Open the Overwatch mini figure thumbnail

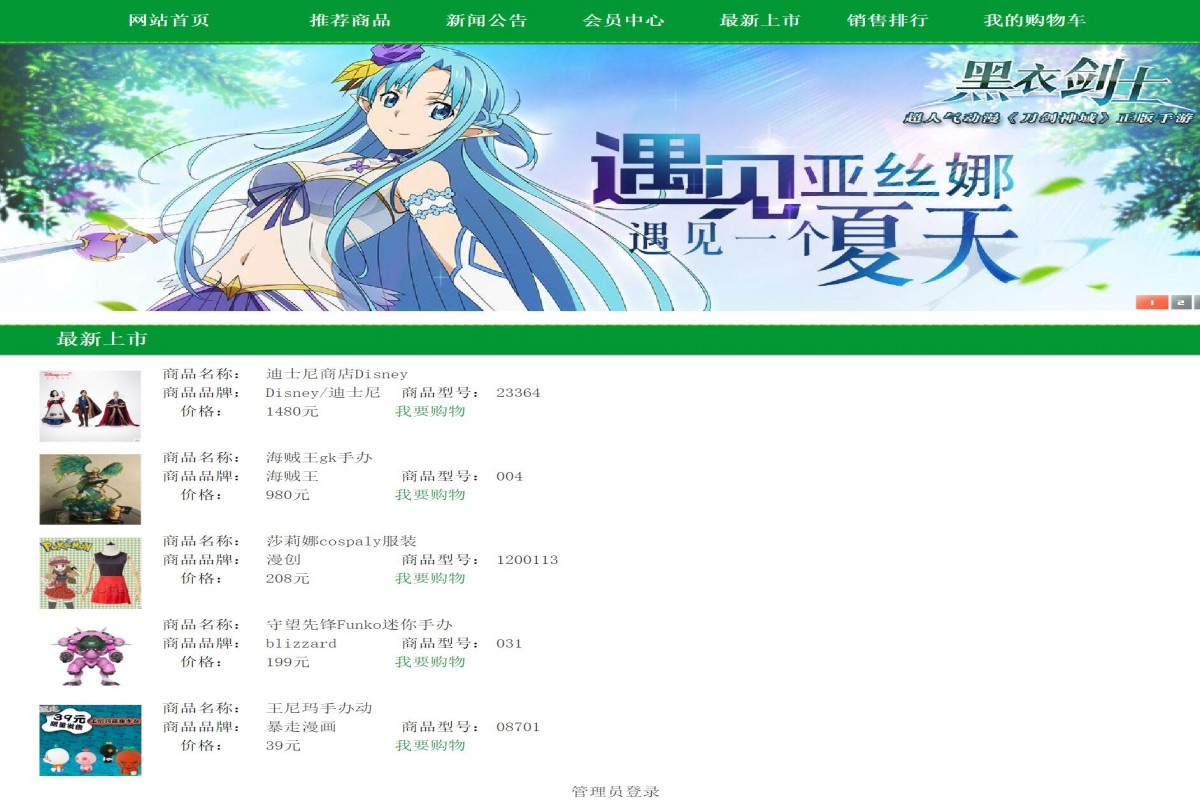tap(90, 655)
